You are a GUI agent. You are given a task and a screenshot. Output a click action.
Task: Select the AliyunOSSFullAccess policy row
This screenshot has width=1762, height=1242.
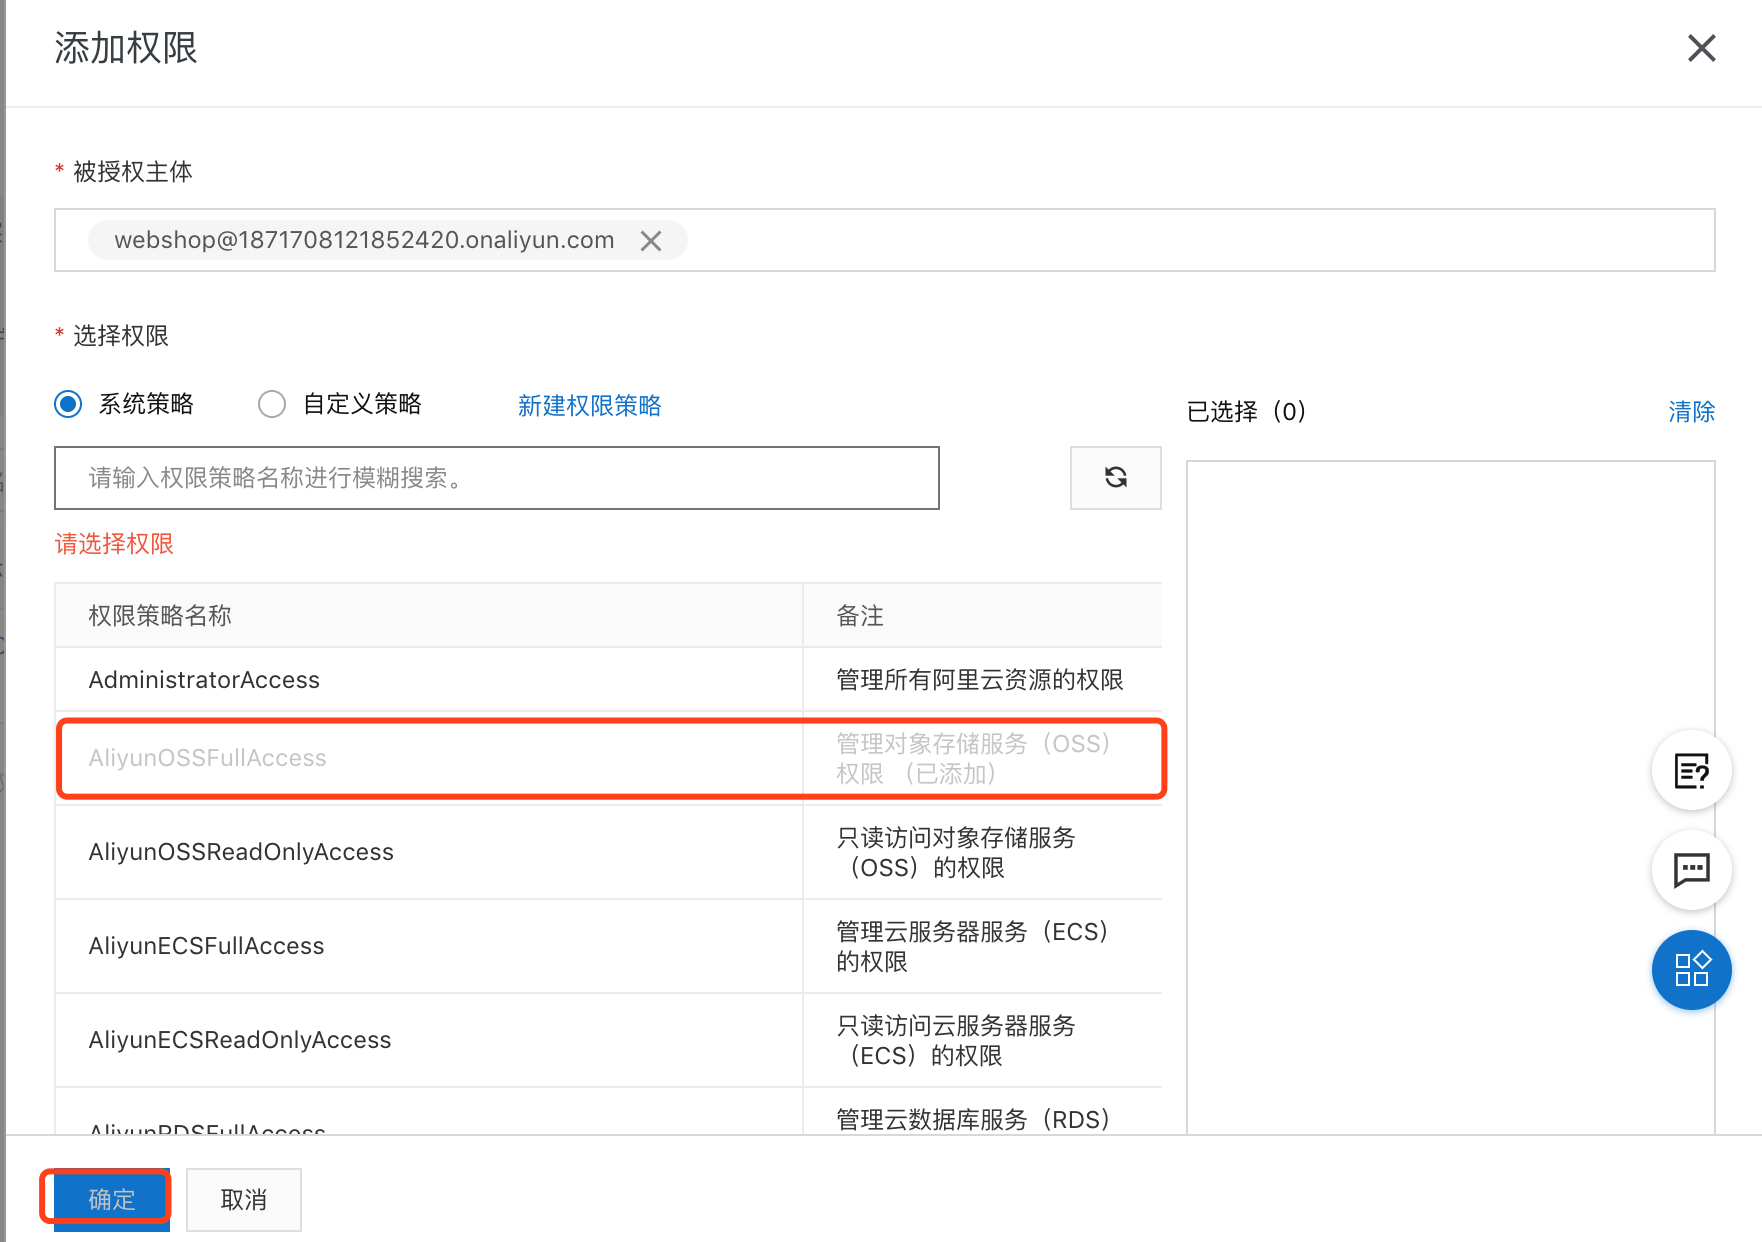[608, 758]
